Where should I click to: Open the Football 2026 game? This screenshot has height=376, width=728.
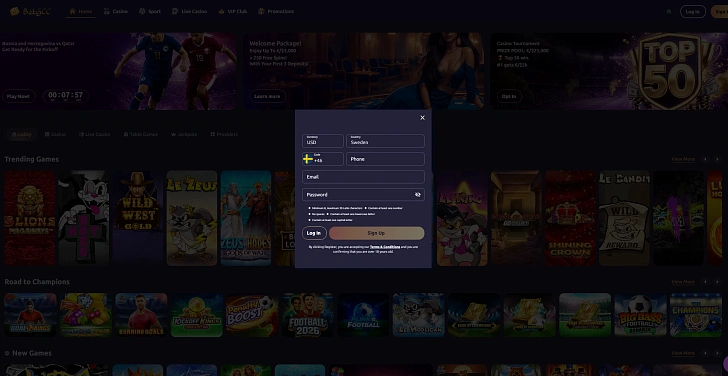click(308, 315)
